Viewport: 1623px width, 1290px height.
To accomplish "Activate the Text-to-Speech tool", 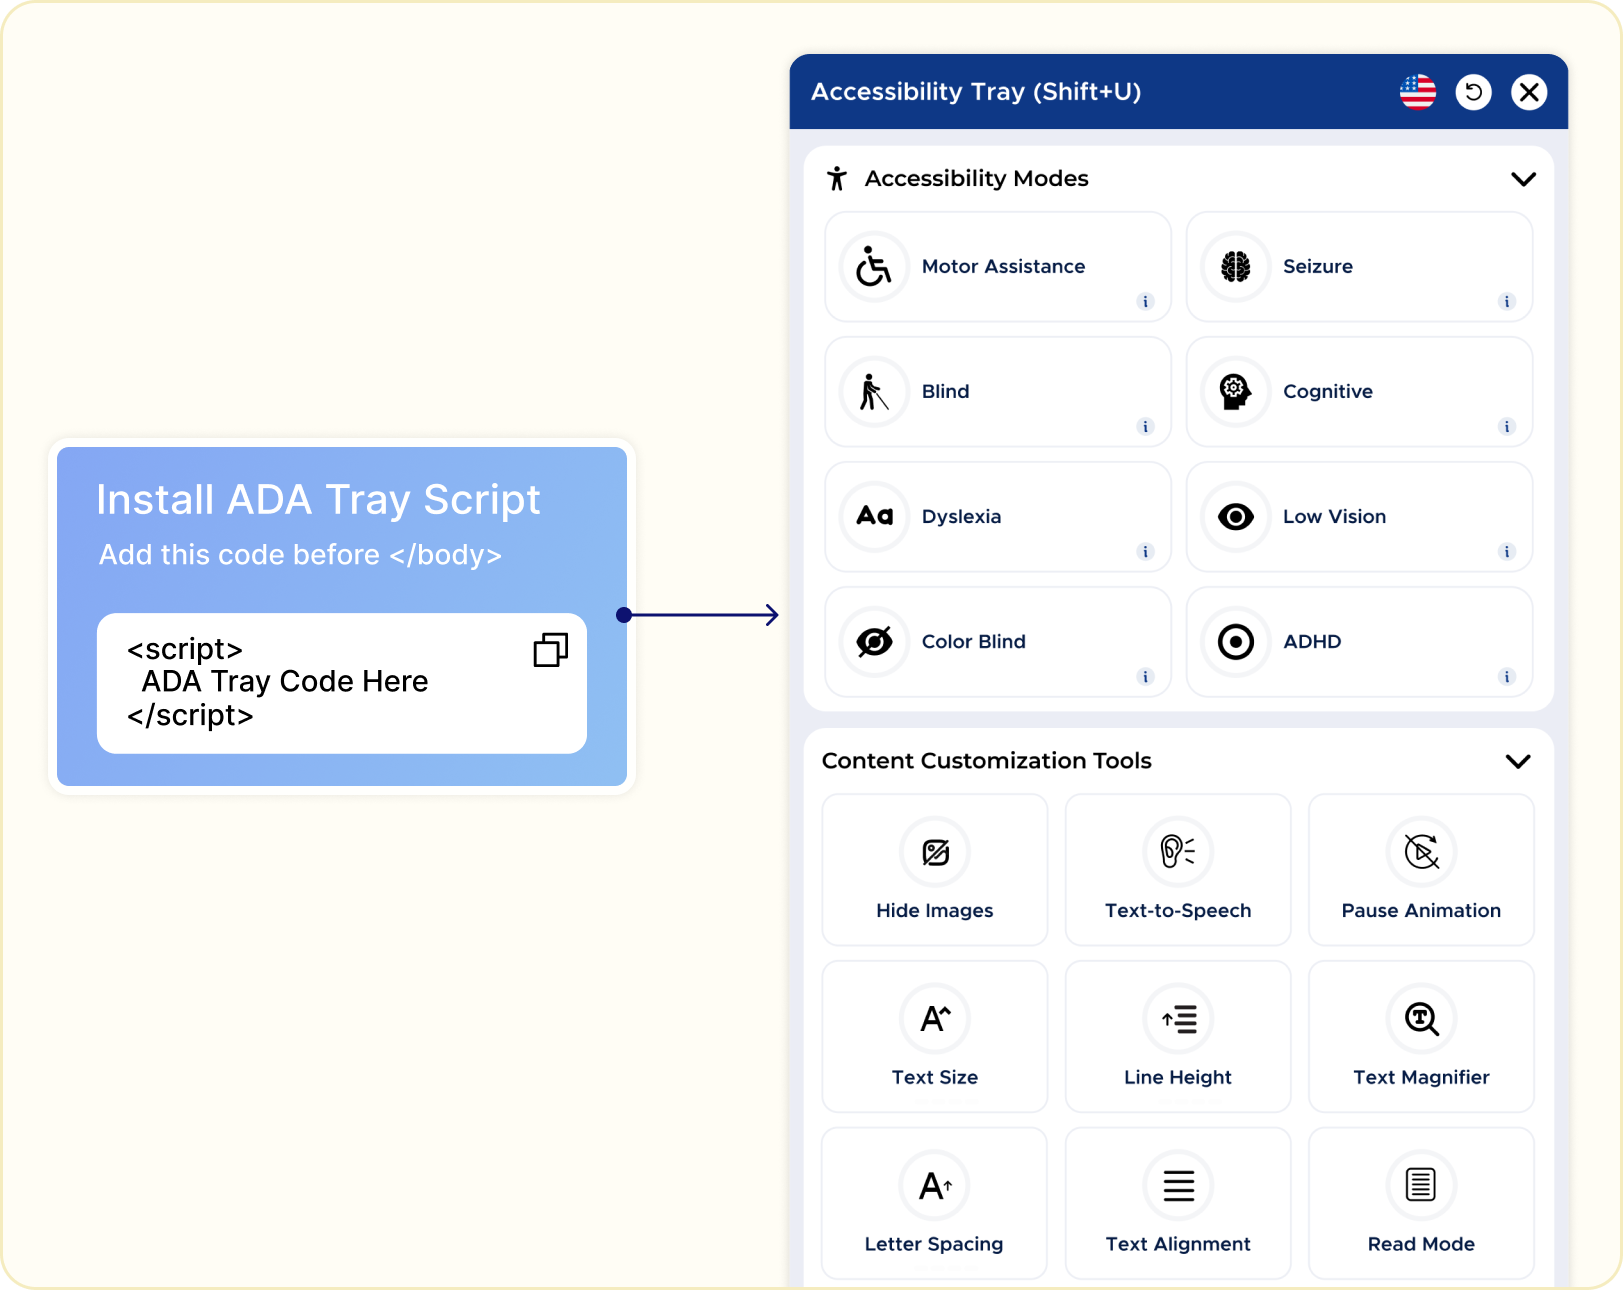I will click(1178, 870).
